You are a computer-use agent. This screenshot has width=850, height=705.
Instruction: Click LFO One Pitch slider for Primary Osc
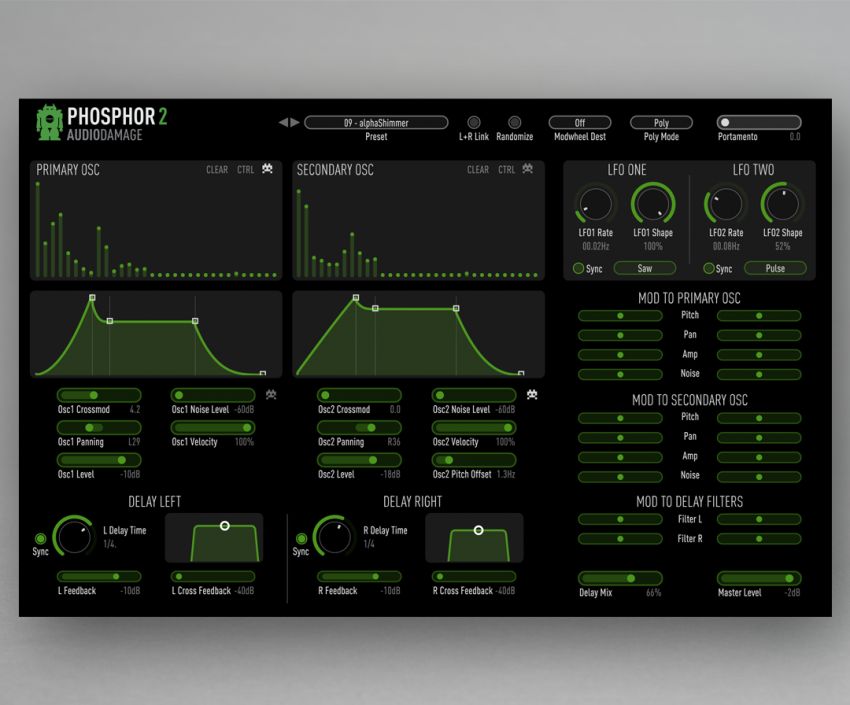[x=620, y=315]
